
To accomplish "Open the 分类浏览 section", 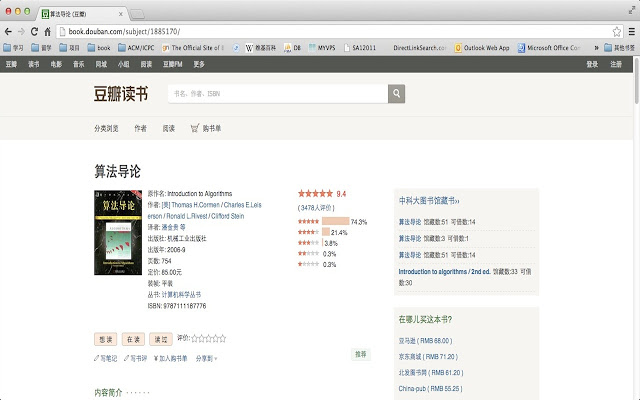I will 106,128.
